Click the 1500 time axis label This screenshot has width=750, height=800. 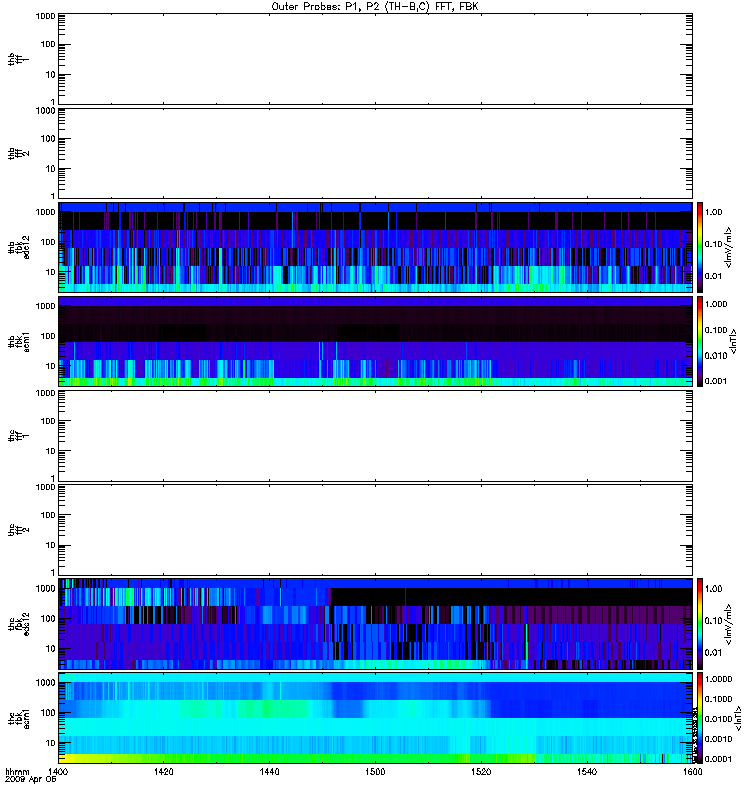tap(375, 771)
